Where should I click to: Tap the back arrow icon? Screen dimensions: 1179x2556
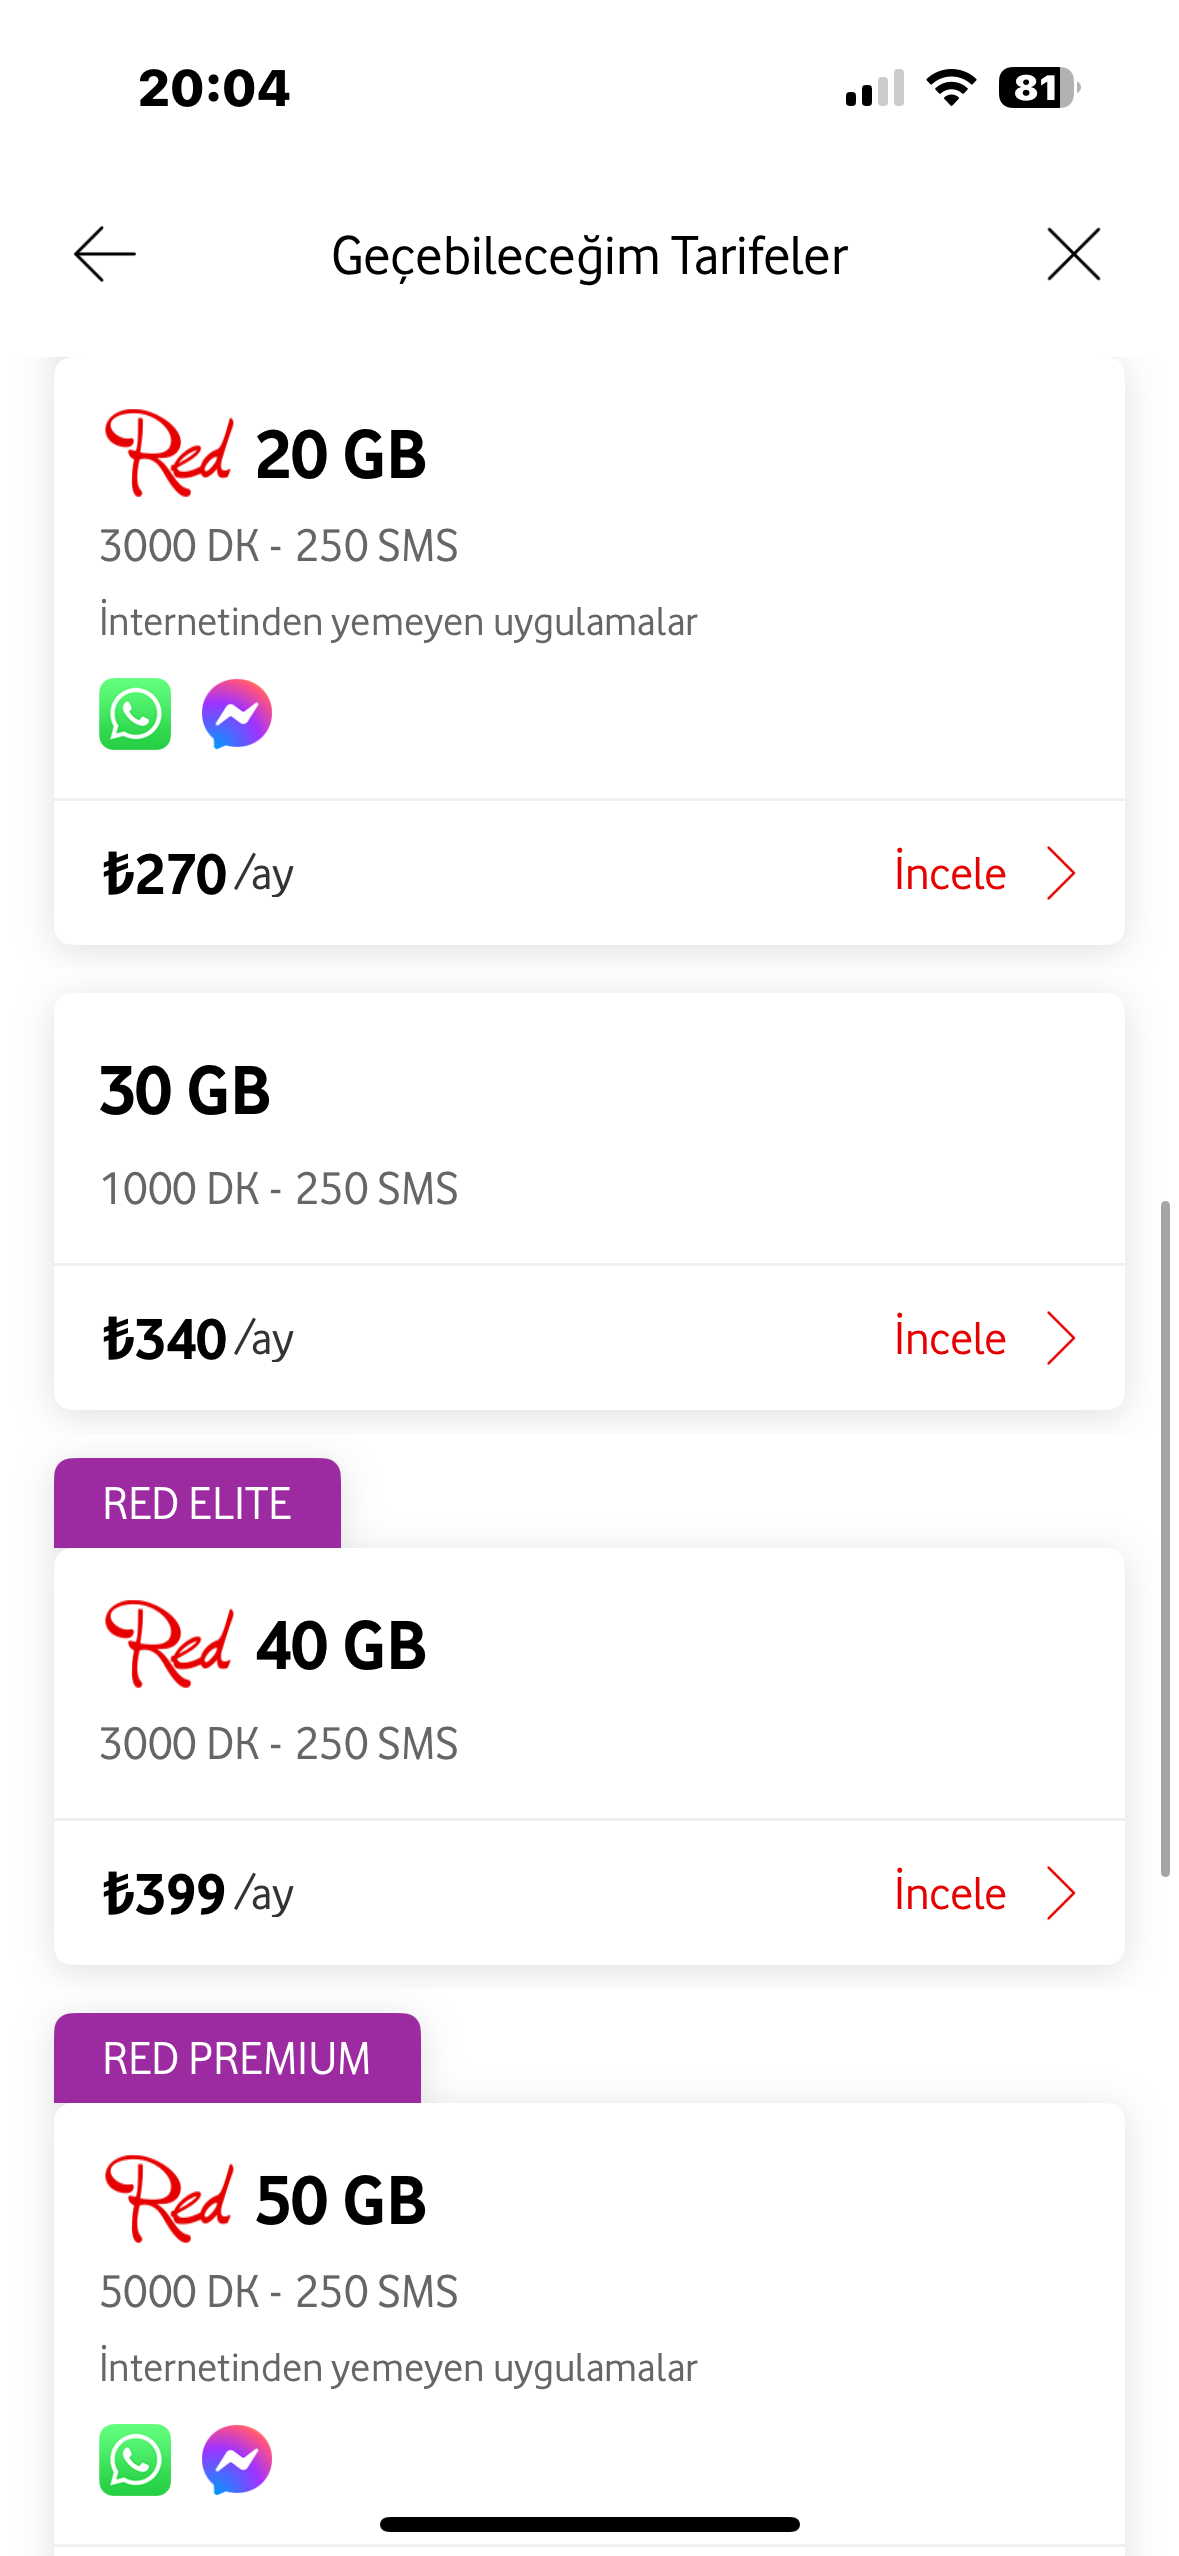(x=105, y=254)
